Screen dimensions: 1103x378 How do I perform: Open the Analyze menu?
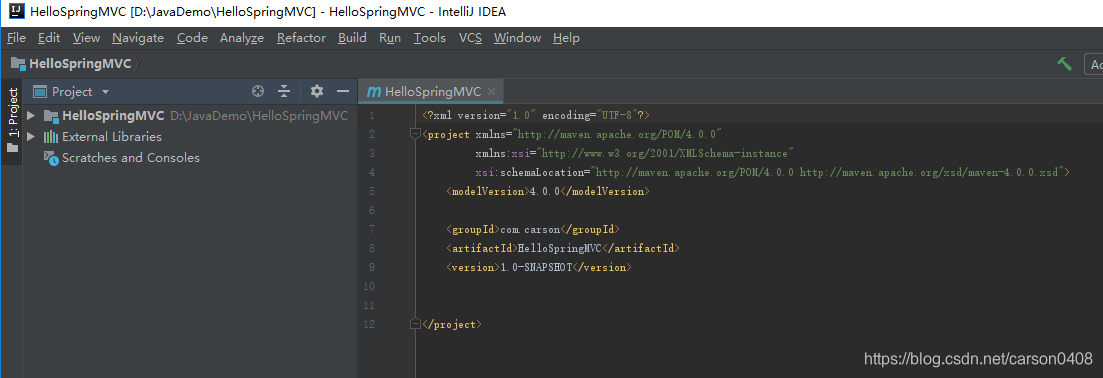(x=242, y=38)
